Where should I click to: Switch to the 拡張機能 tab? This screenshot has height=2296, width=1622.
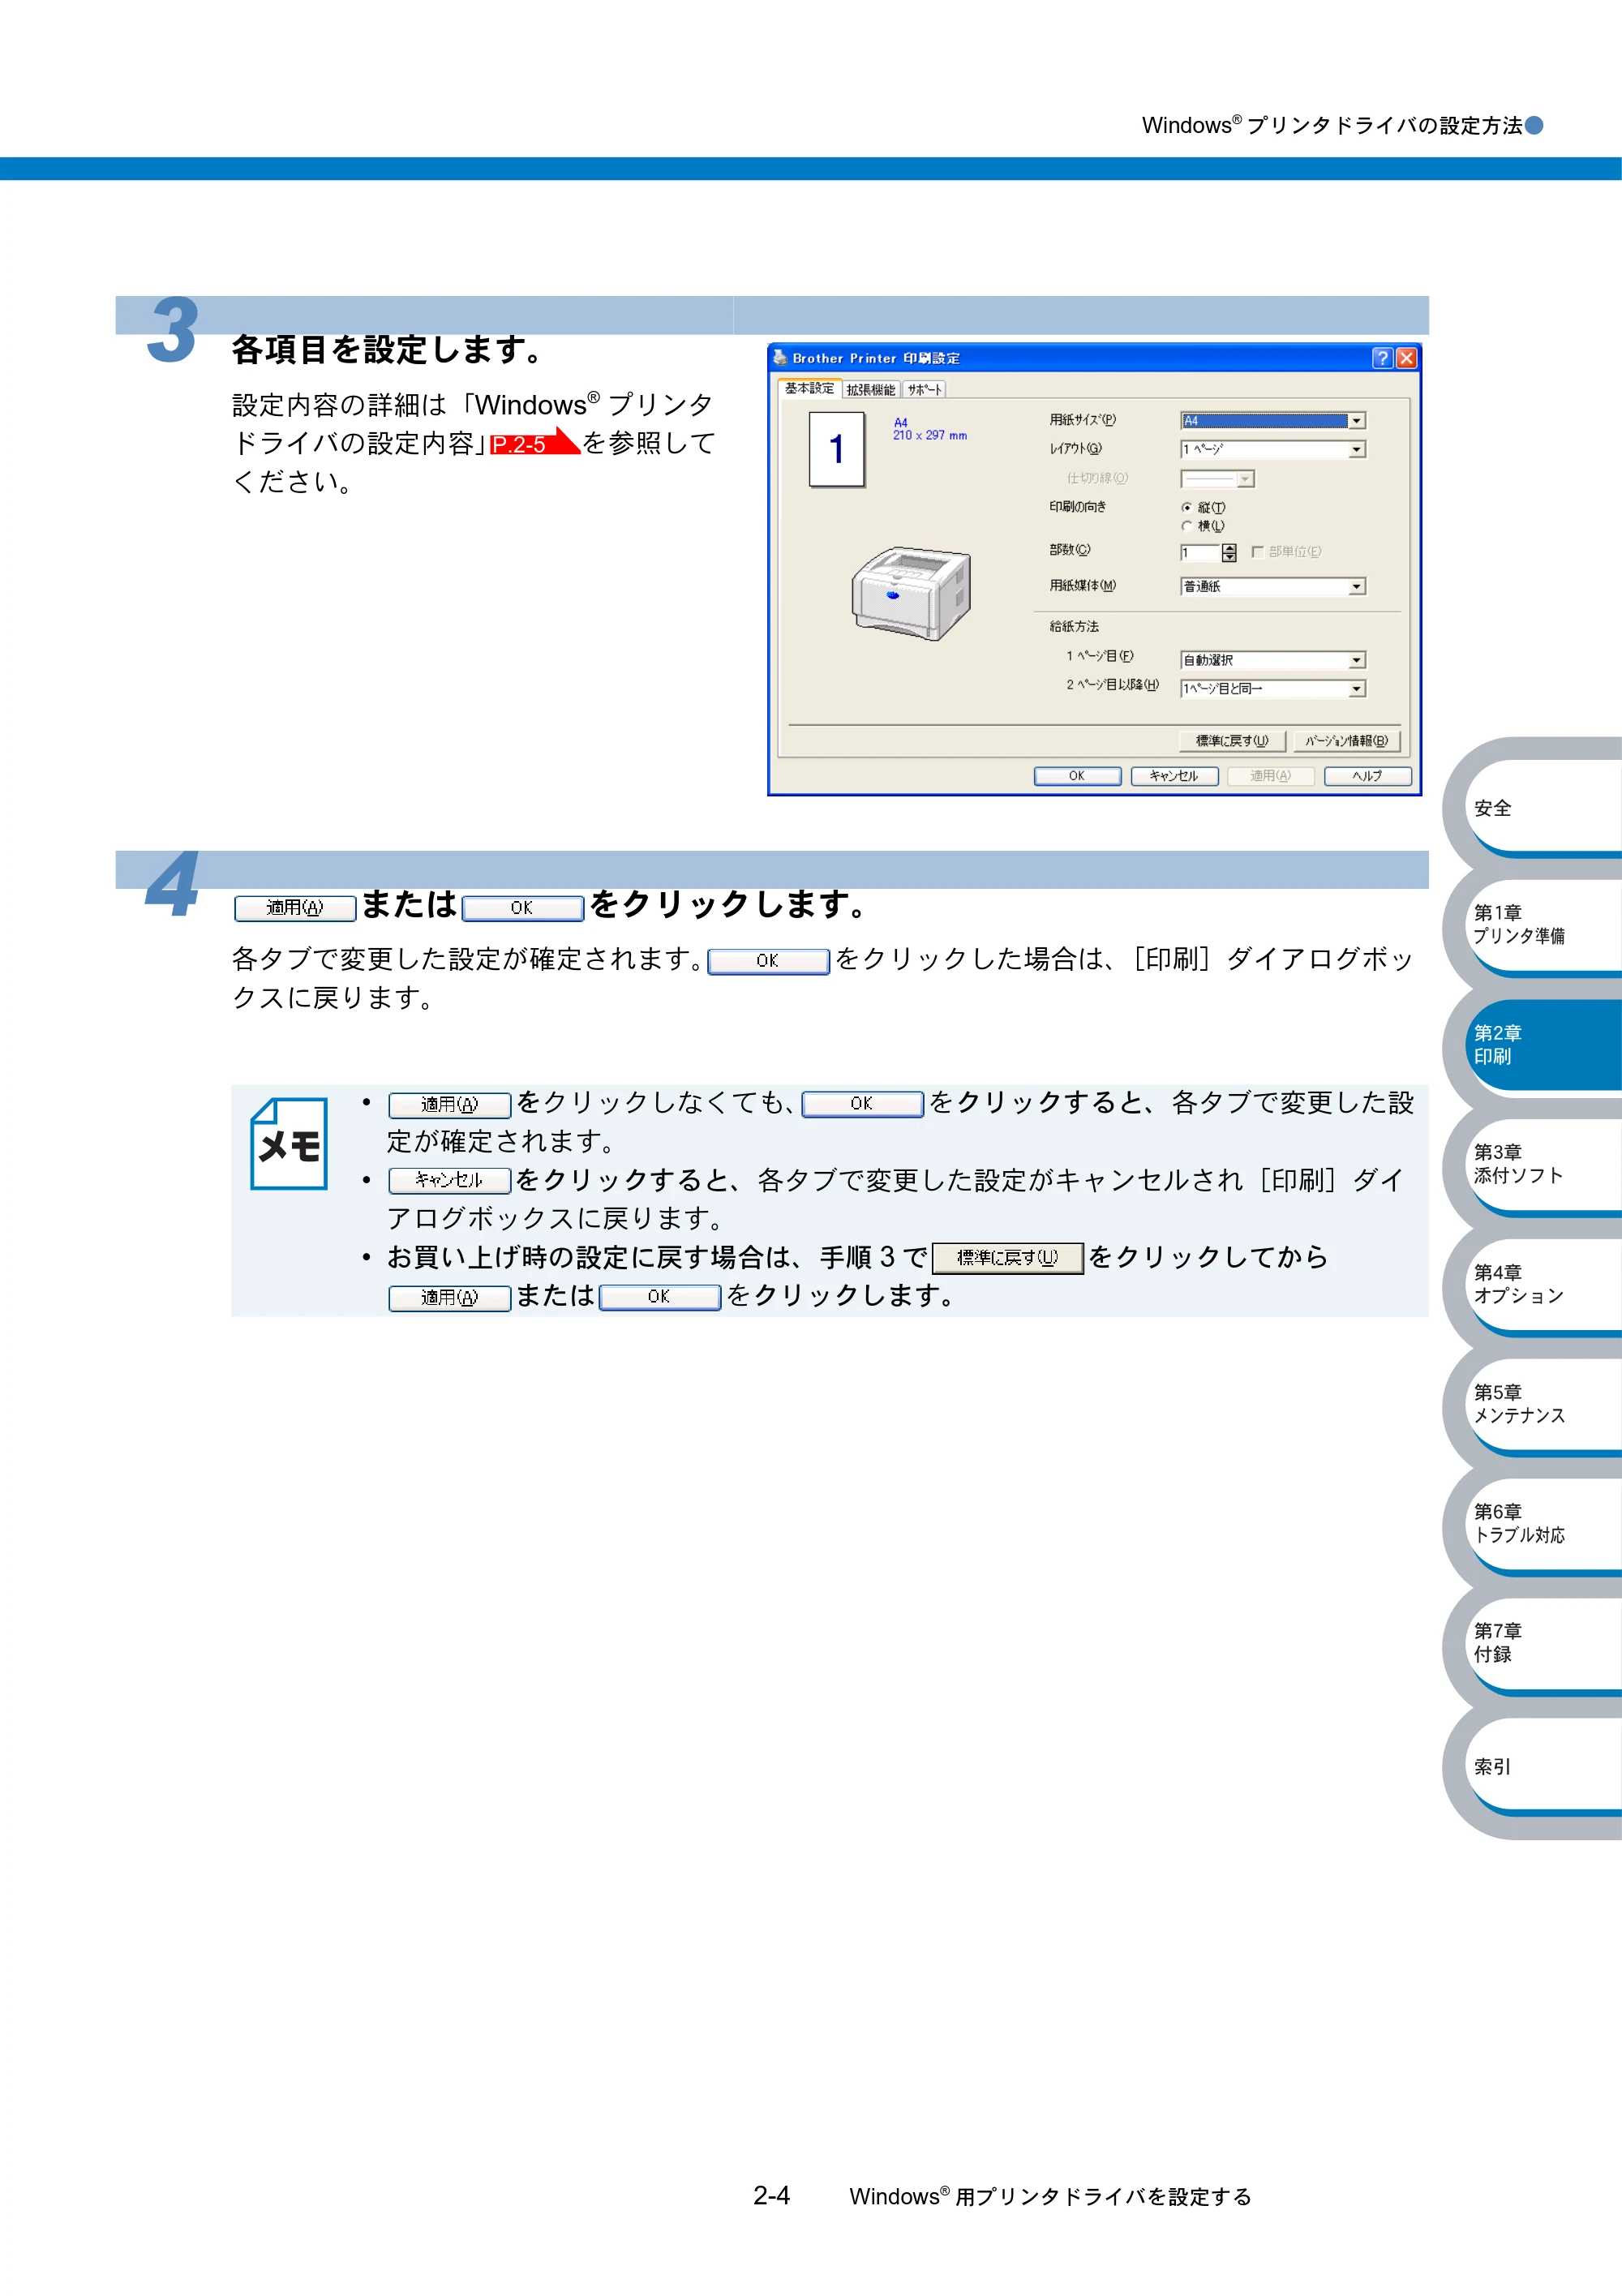[x=871, y=390]
